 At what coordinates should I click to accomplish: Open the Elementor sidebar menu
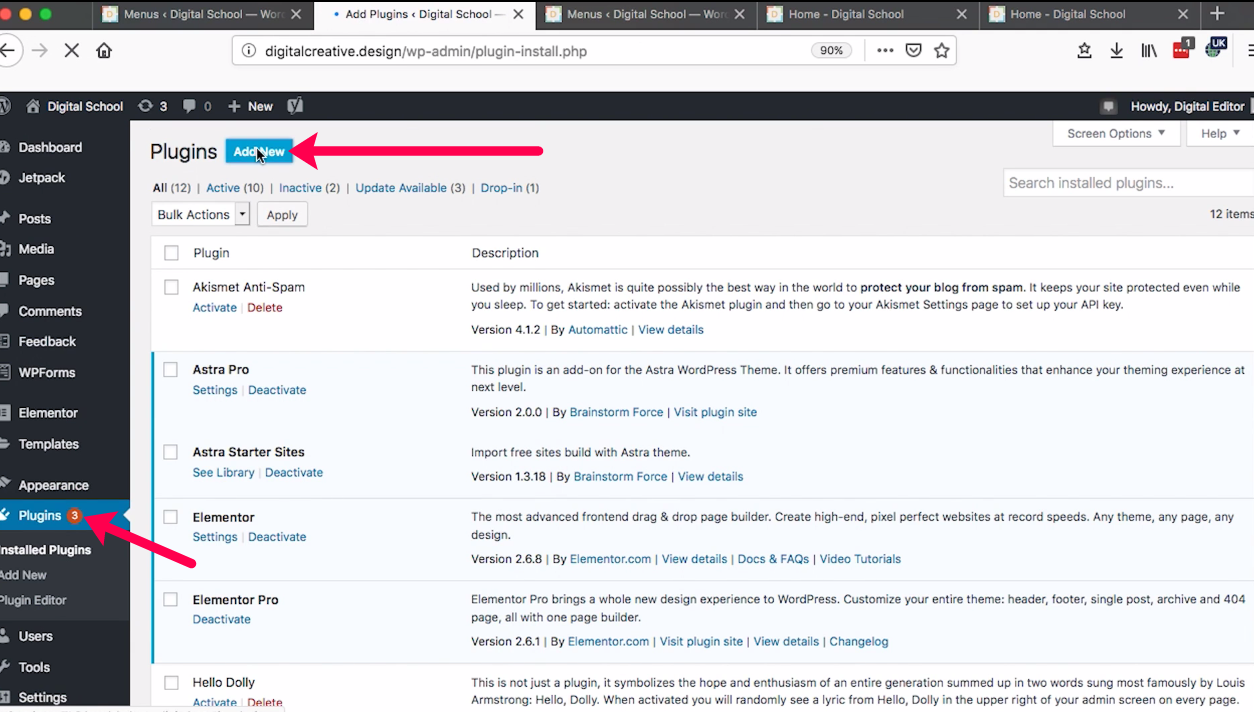tap(48, 413)
